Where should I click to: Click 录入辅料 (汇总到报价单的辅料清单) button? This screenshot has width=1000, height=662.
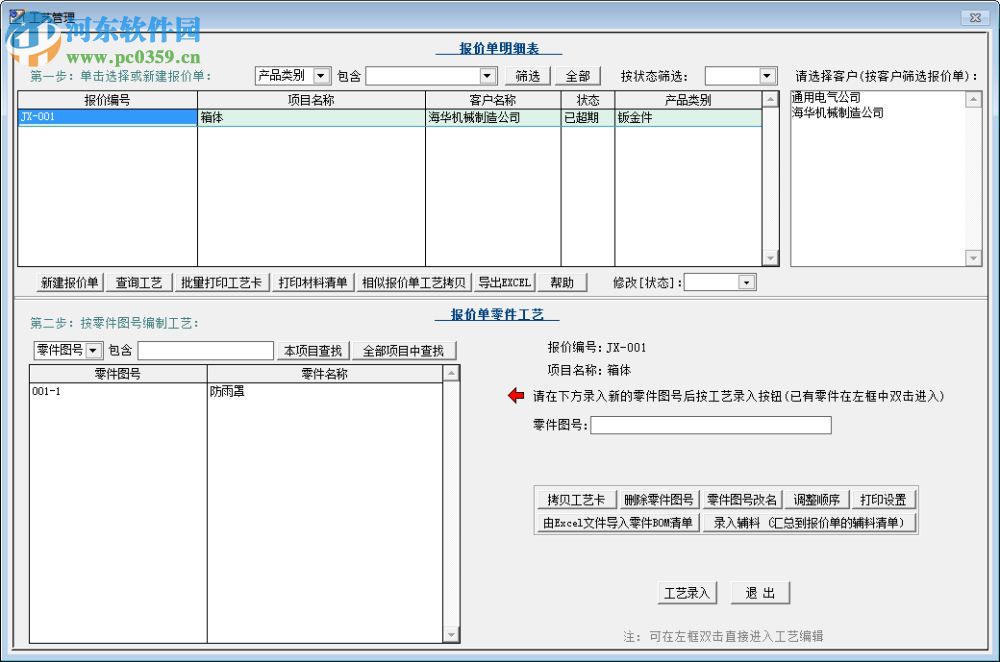pyautogui.click(x=809, y=523)
